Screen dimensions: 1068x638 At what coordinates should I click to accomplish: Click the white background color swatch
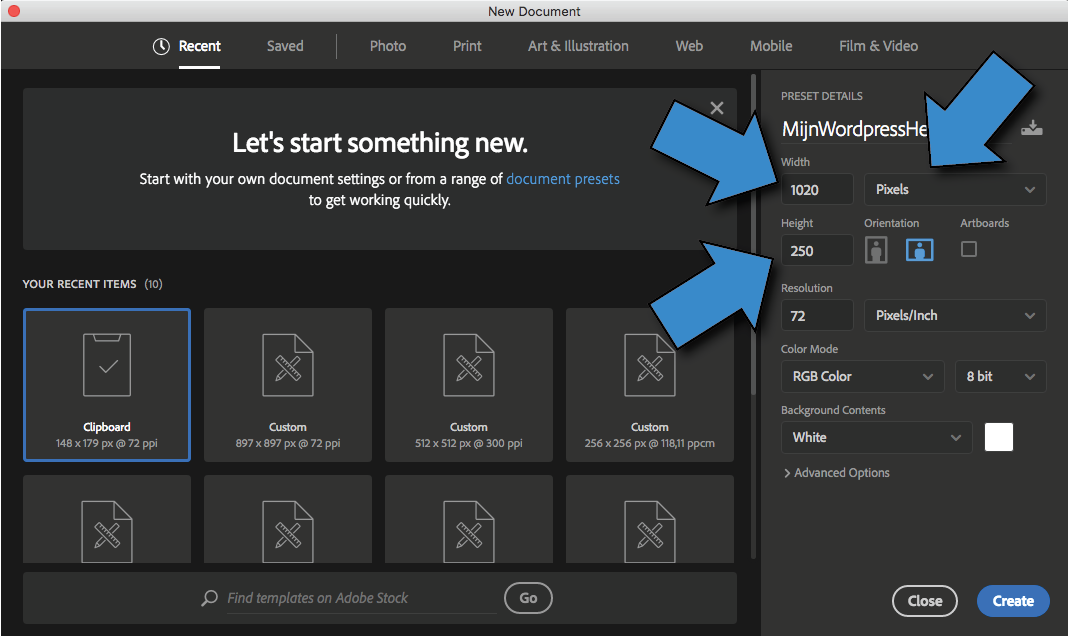coord(998,437)
